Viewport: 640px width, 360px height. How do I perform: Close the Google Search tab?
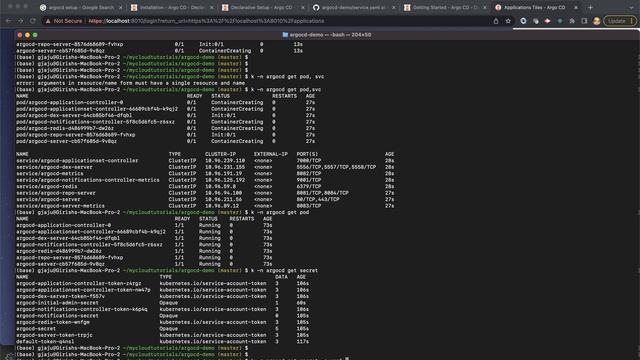click(120, 7)
